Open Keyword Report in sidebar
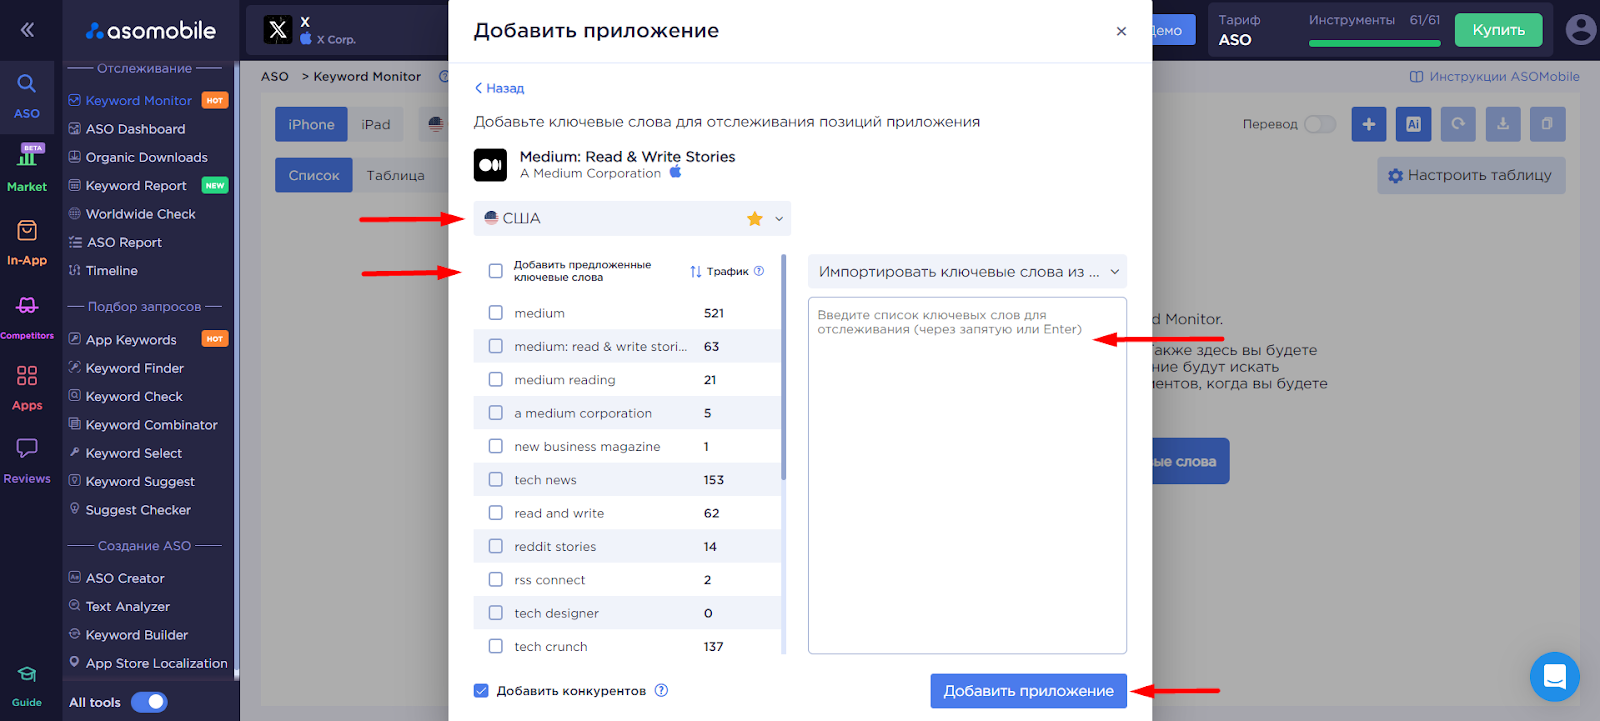The width and height of the screenshot is (1600, 721). [x=136, y=185]
